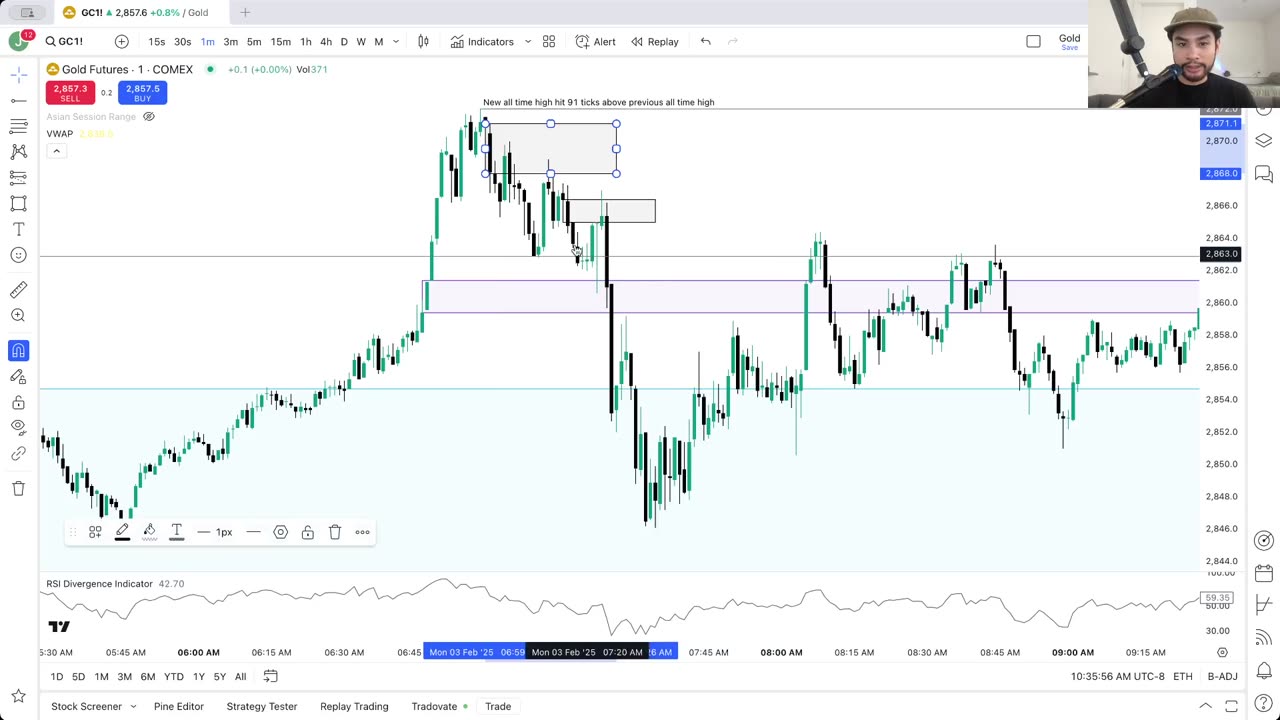Image resolution: width=1280 pixels, height=720 pixels.
Task: Select the Zoom In tool
Action: tap(18, 315)
